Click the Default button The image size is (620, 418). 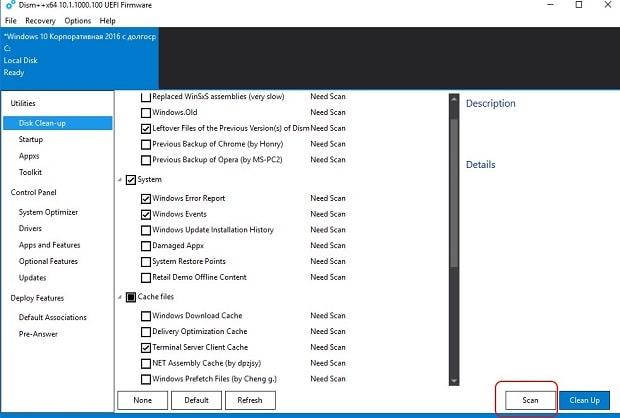click(197, 400)
